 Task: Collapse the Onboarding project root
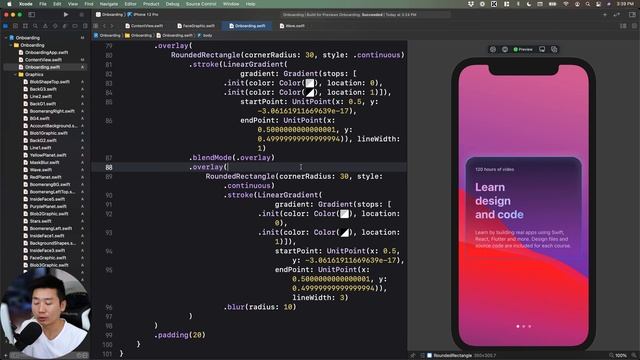tap(6, 38)
